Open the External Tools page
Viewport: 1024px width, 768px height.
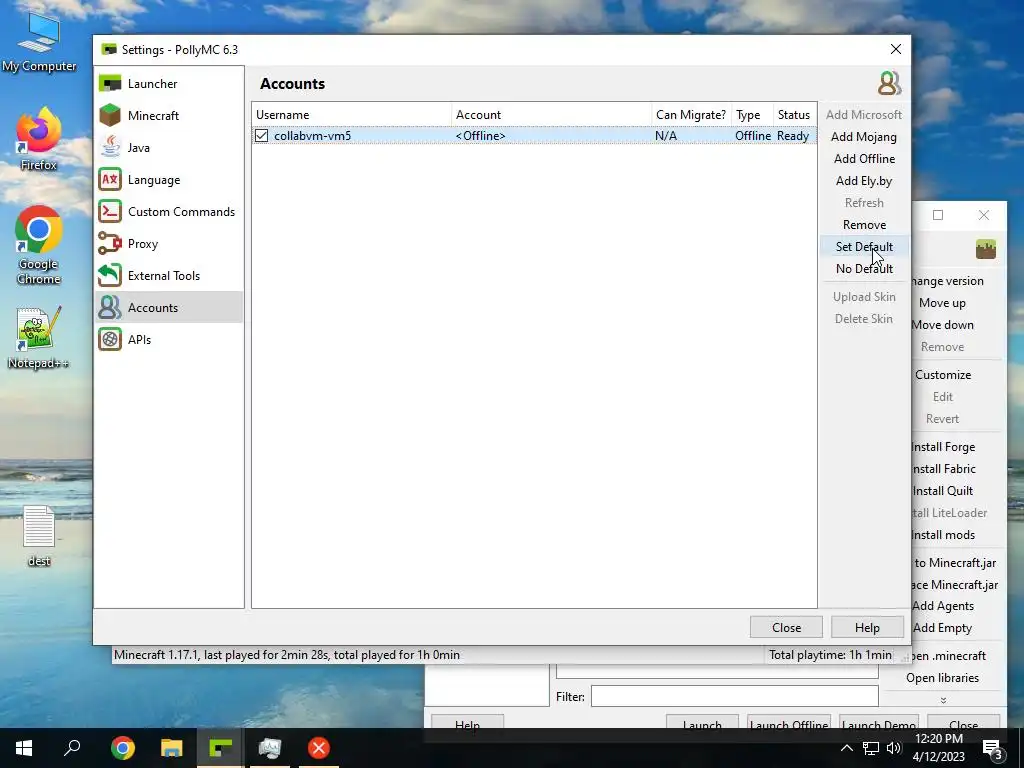pos(170,276)
